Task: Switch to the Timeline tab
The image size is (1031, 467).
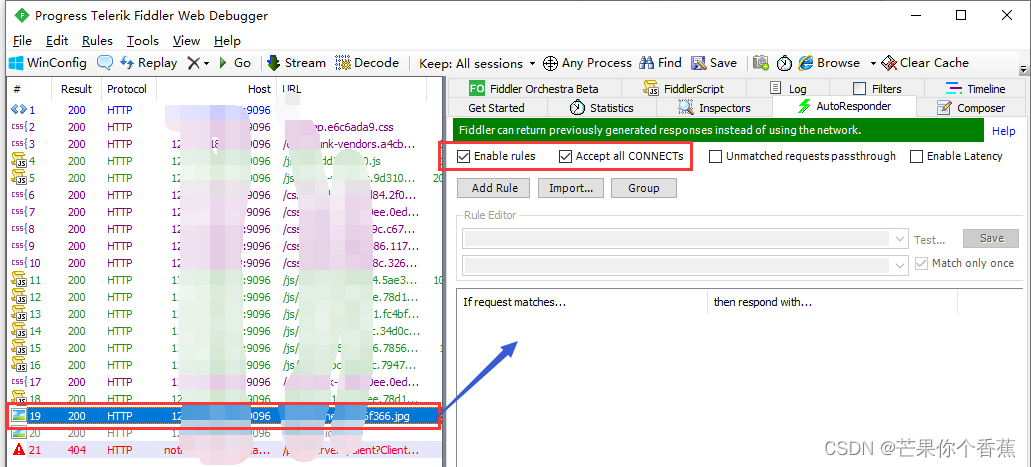Action: pos(976,88)
